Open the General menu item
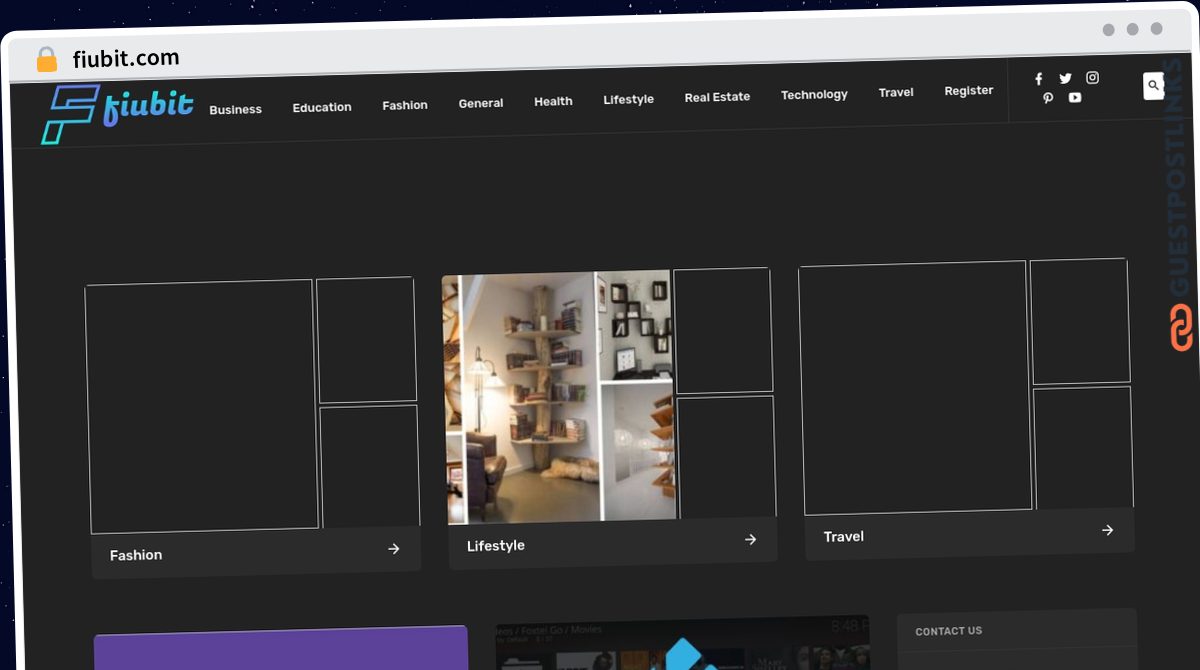Viewport: 1200px width, 670px height. pyautogui.click(x=481, y=103)
